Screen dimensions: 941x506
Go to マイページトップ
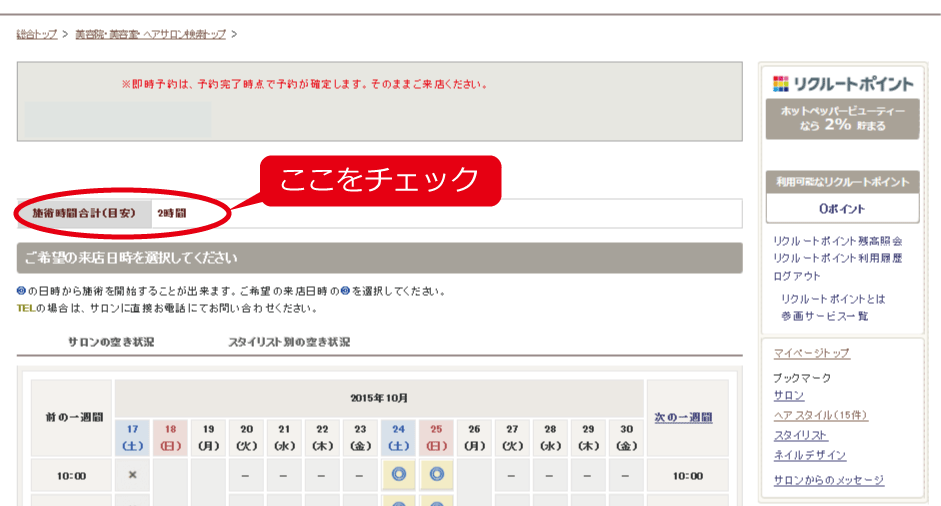[x=811, y=353]
